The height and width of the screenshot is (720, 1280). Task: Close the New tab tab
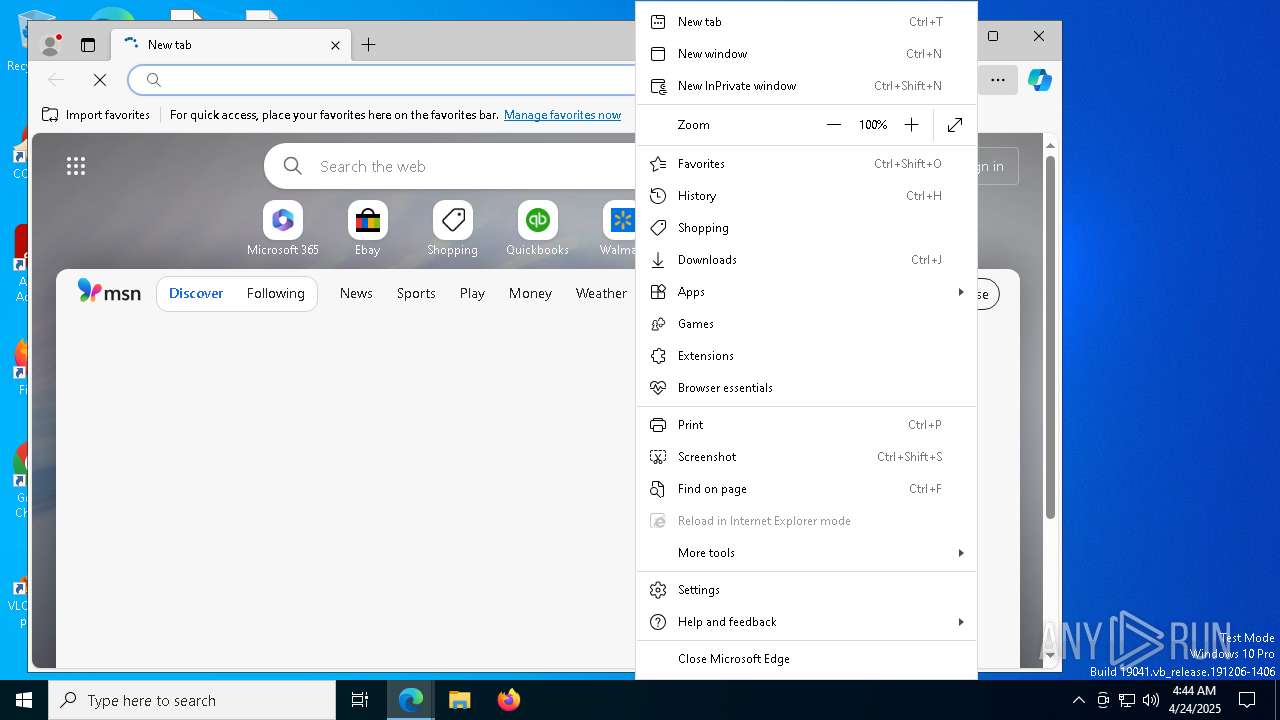(x=336, y=45)
